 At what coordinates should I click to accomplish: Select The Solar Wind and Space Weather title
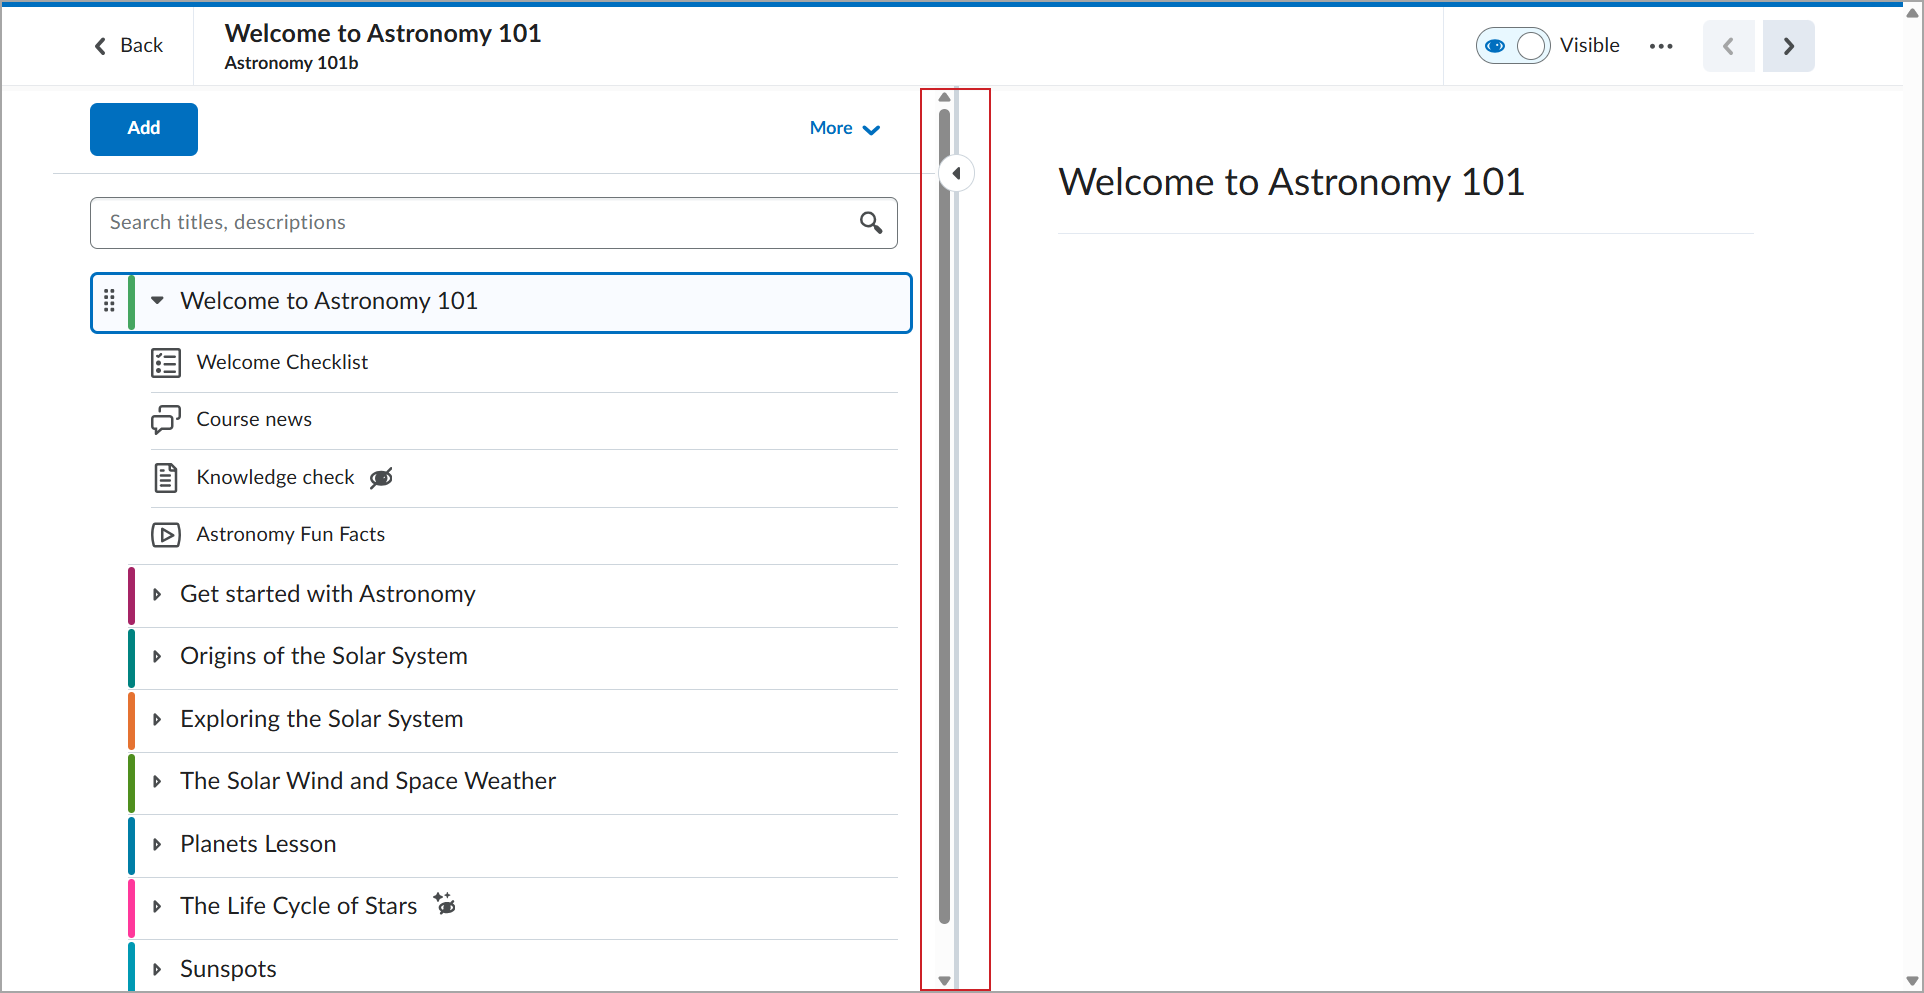click(368, 782)
